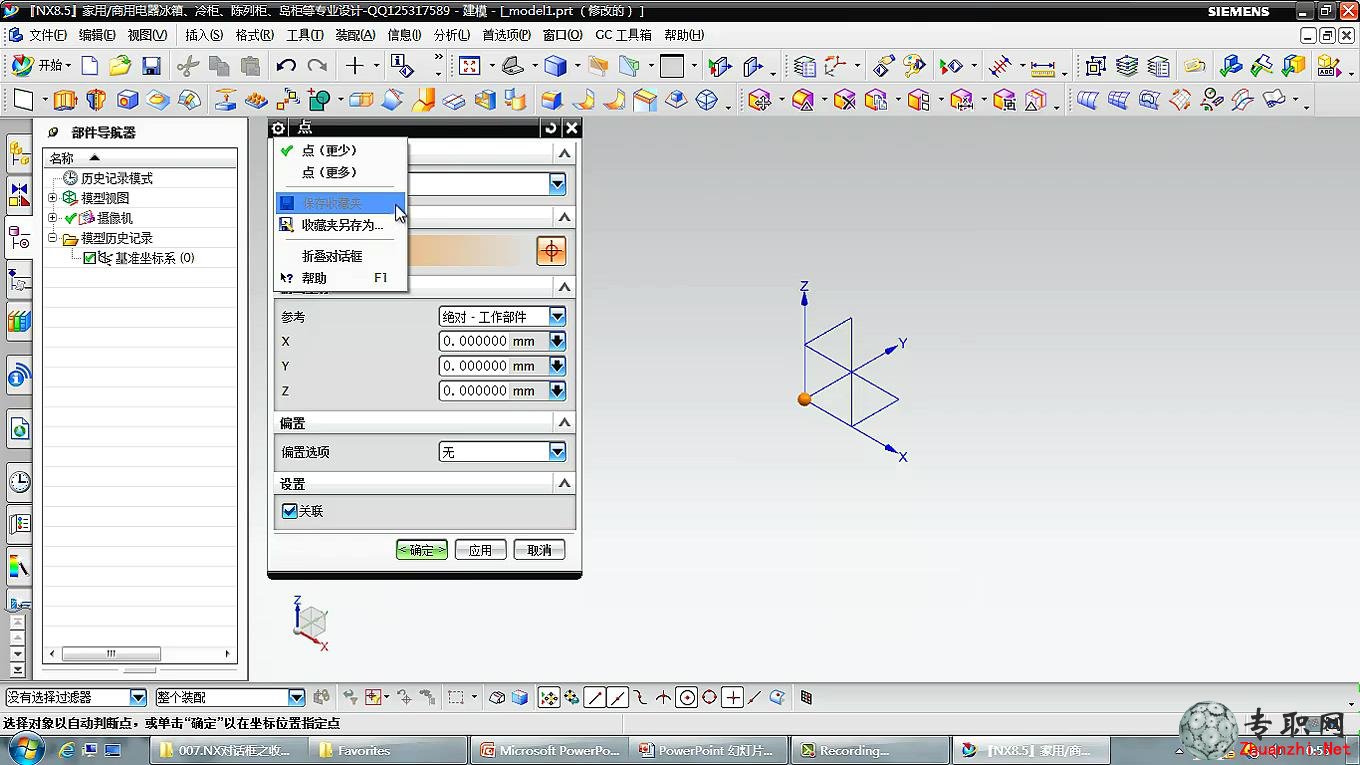
Task: Toggle the existing point plus snap icon
Action: click(x=733, y=698)
